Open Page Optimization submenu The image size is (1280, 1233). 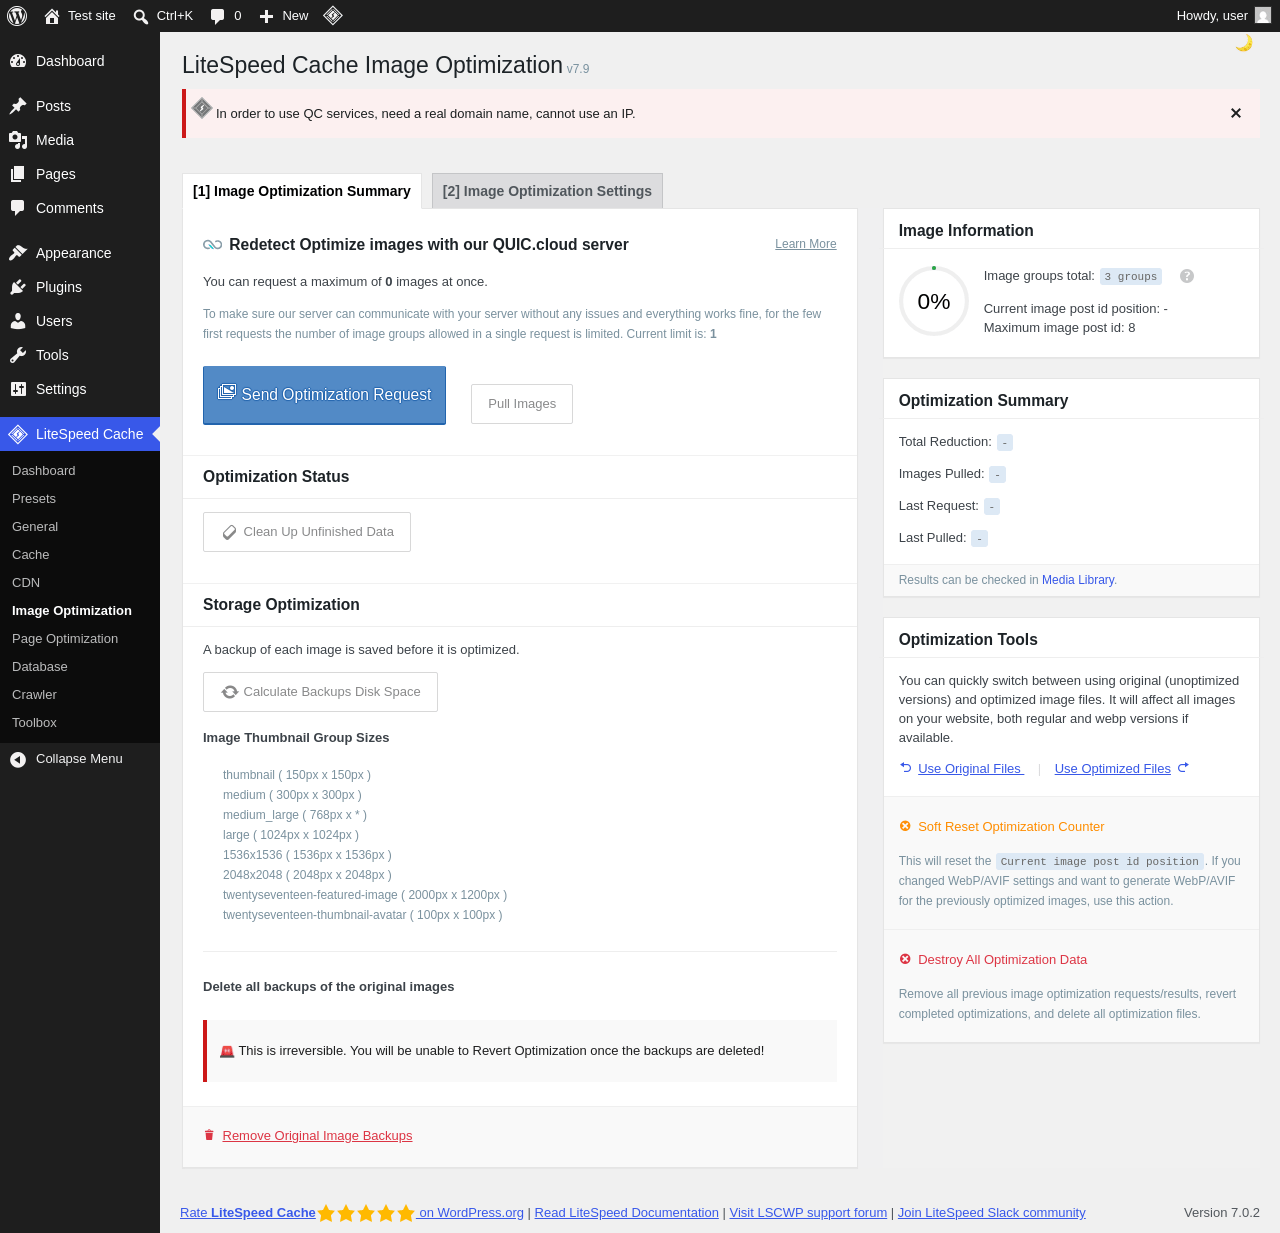80,639
